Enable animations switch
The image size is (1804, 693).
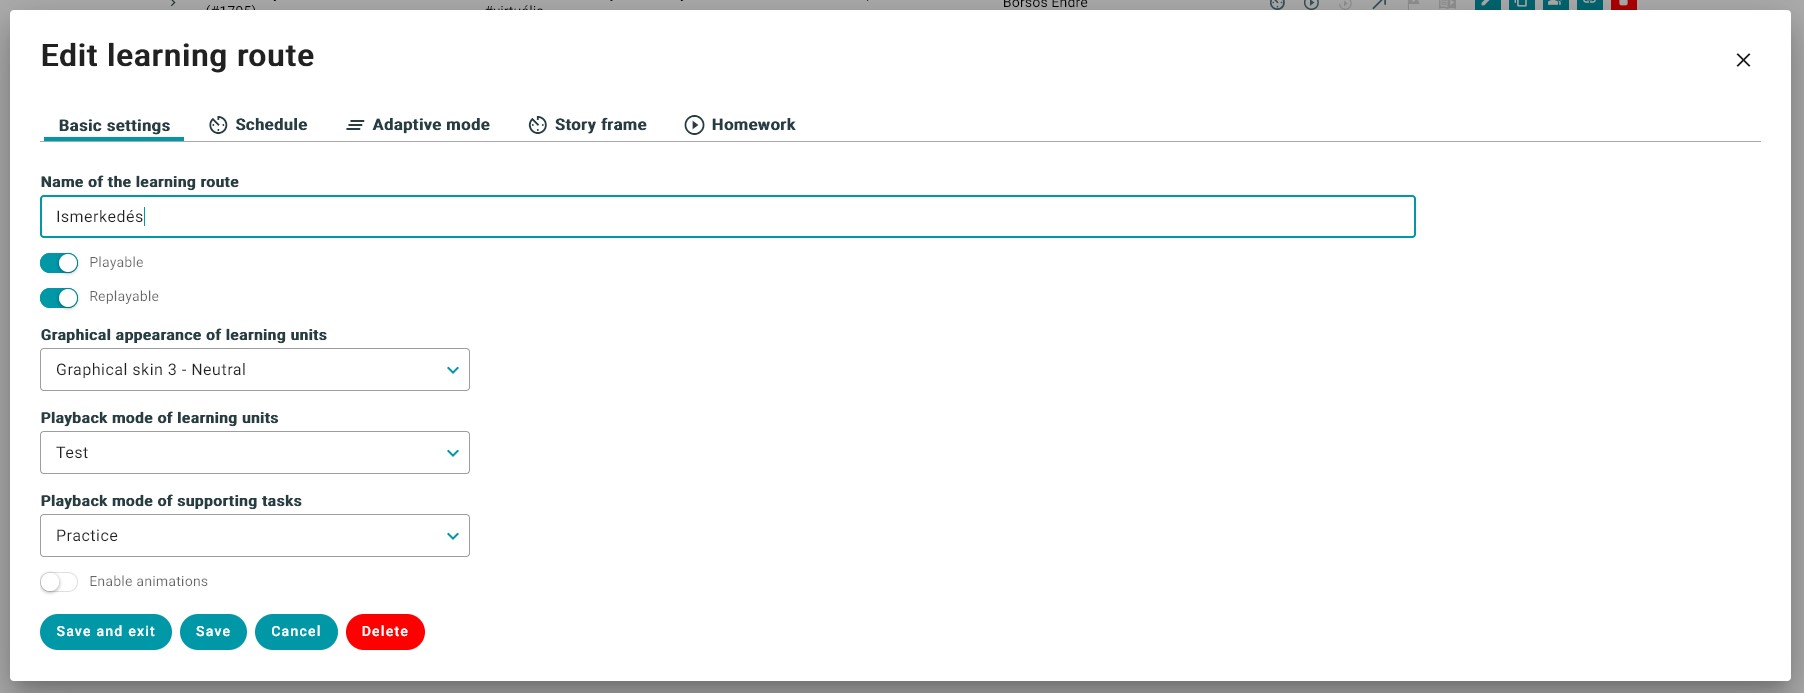(x=59, y=582)
